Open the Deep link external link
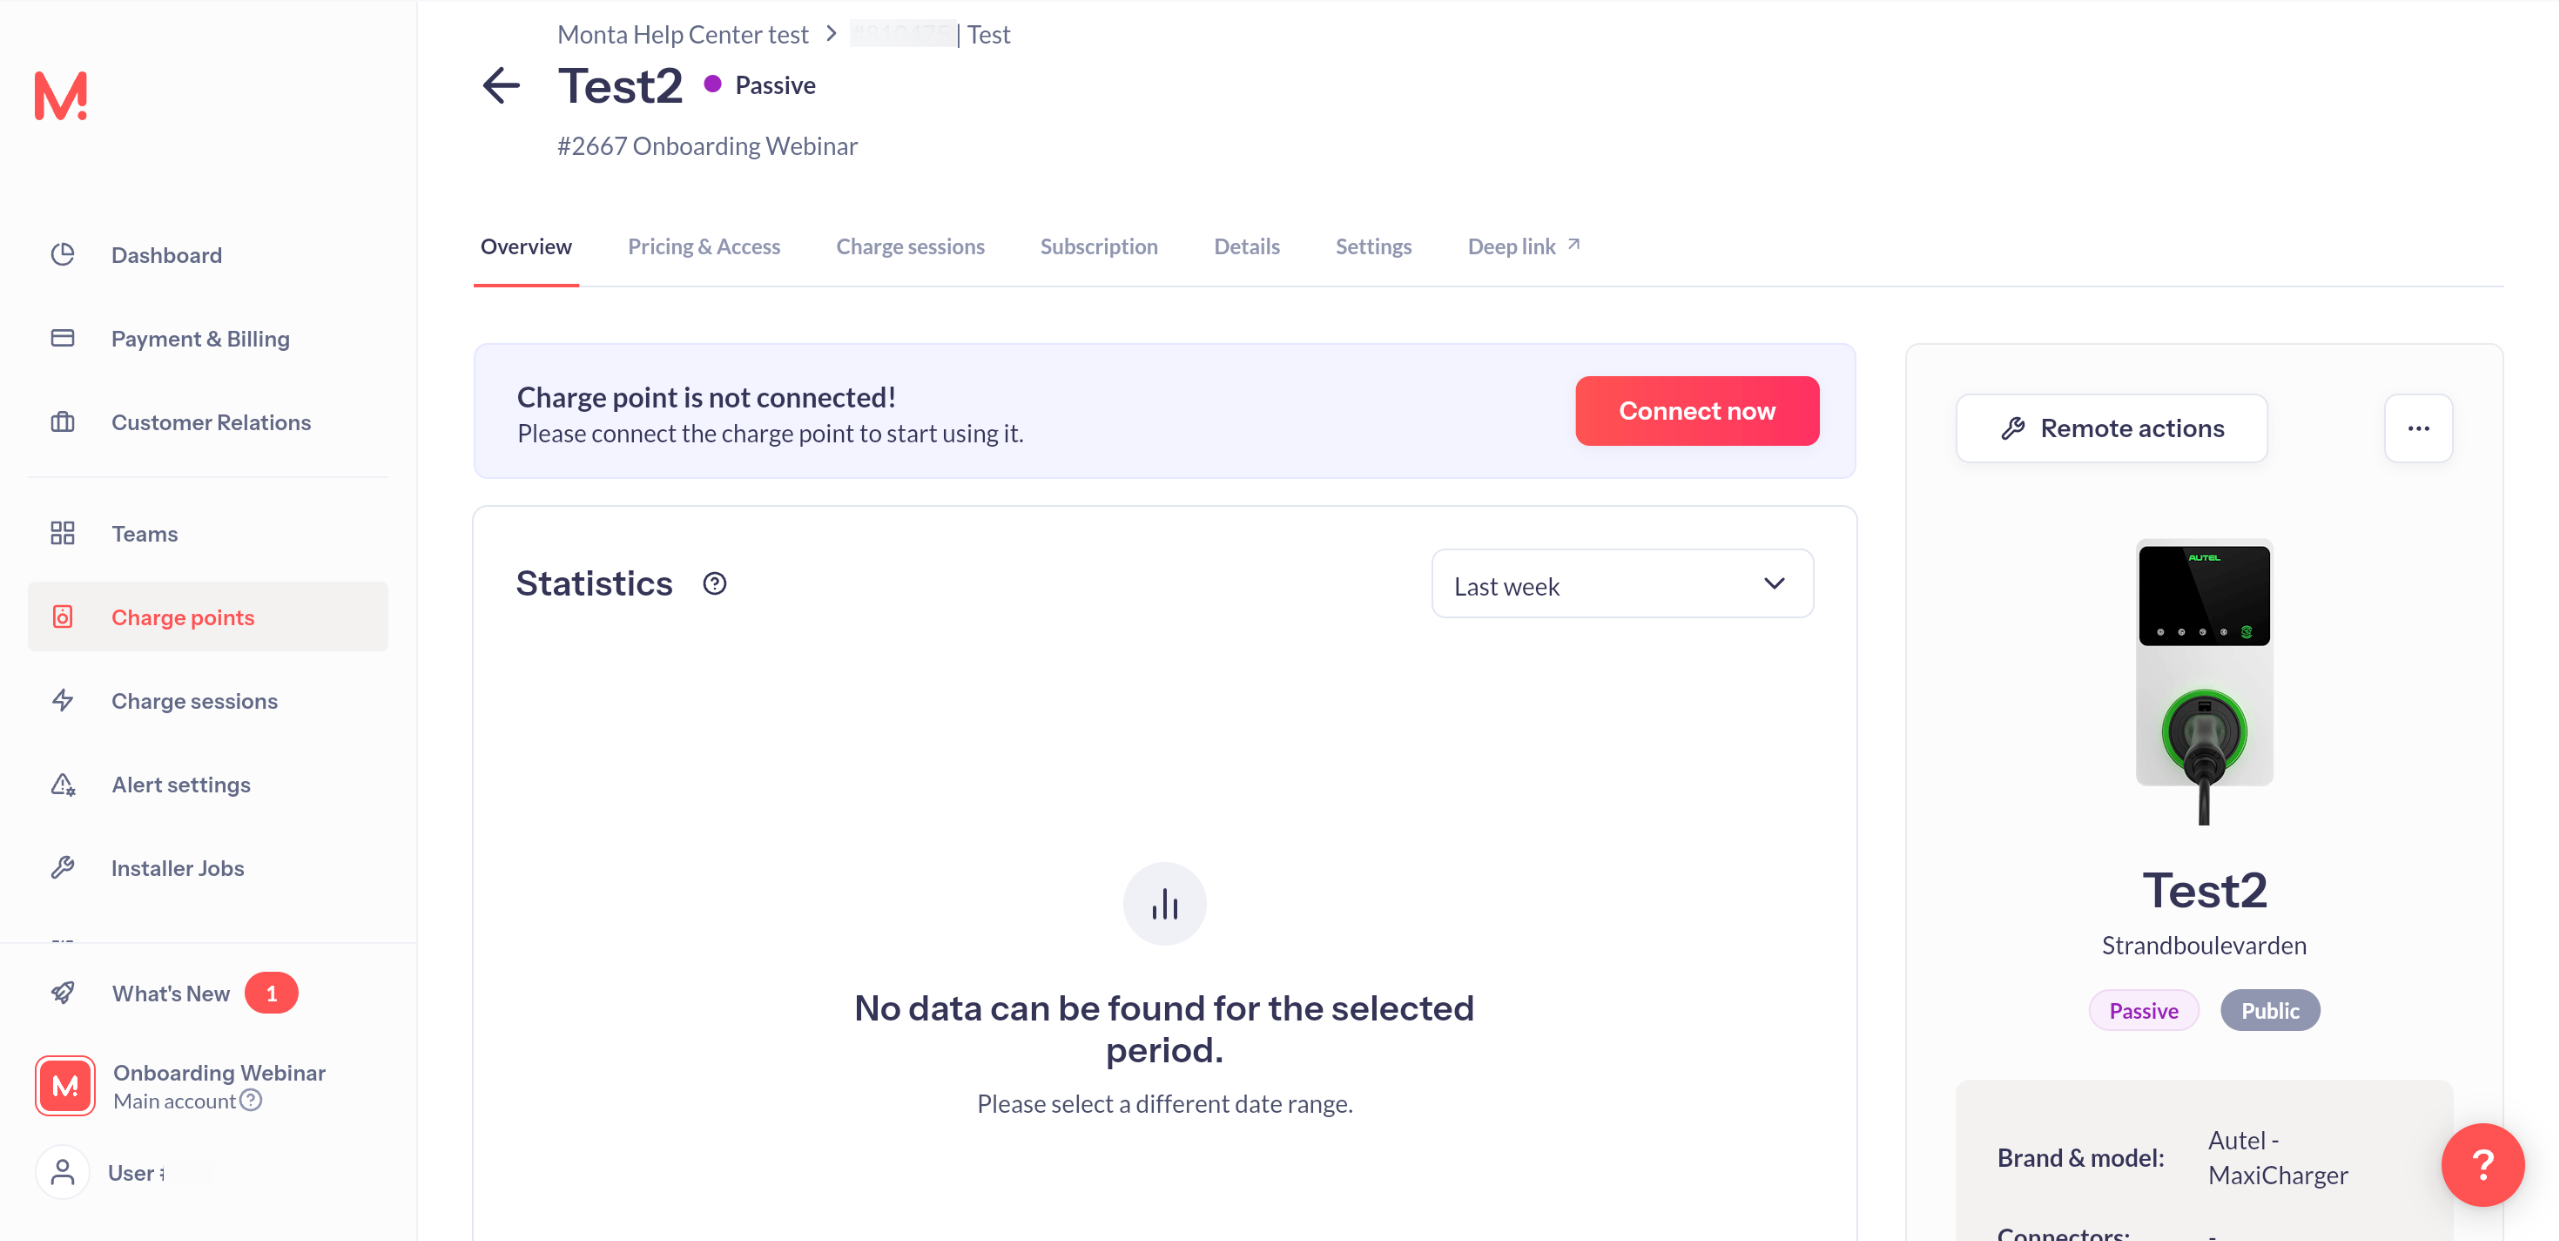This screenshot has height=1241, width=2559. tap(1522, 247)
